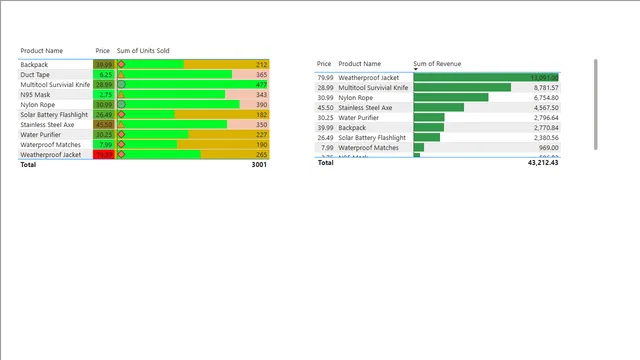Viewport: 640px width, 360px height.
Task: Click the units sold value 227
Action: pyautogui.click(x=261, y=135)
